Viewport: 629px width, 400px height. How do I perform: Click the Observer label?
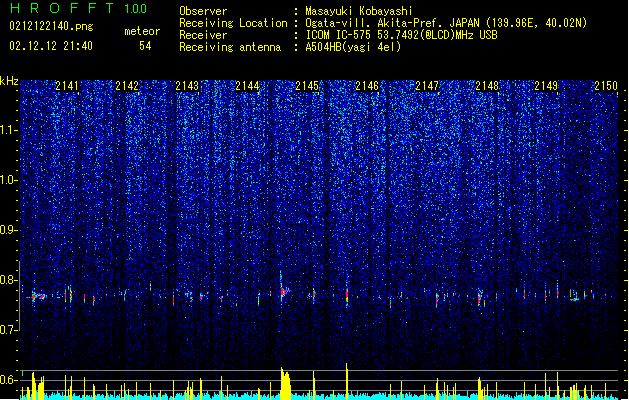click(x=203, y=11)
